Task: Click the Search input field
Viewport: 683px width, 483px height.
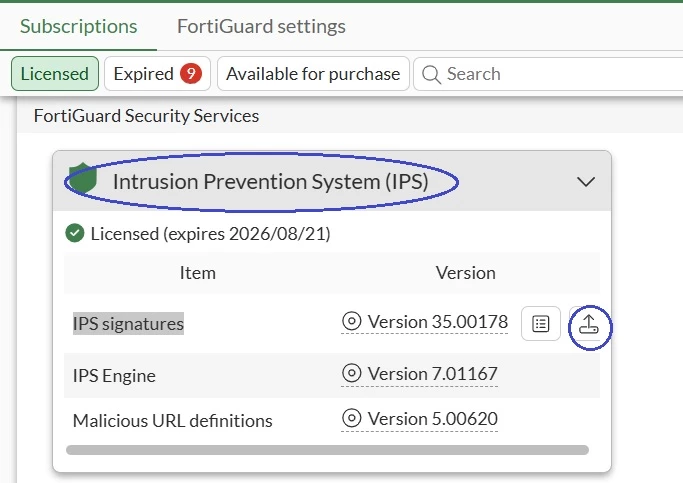Action: (x=548, y=74)
